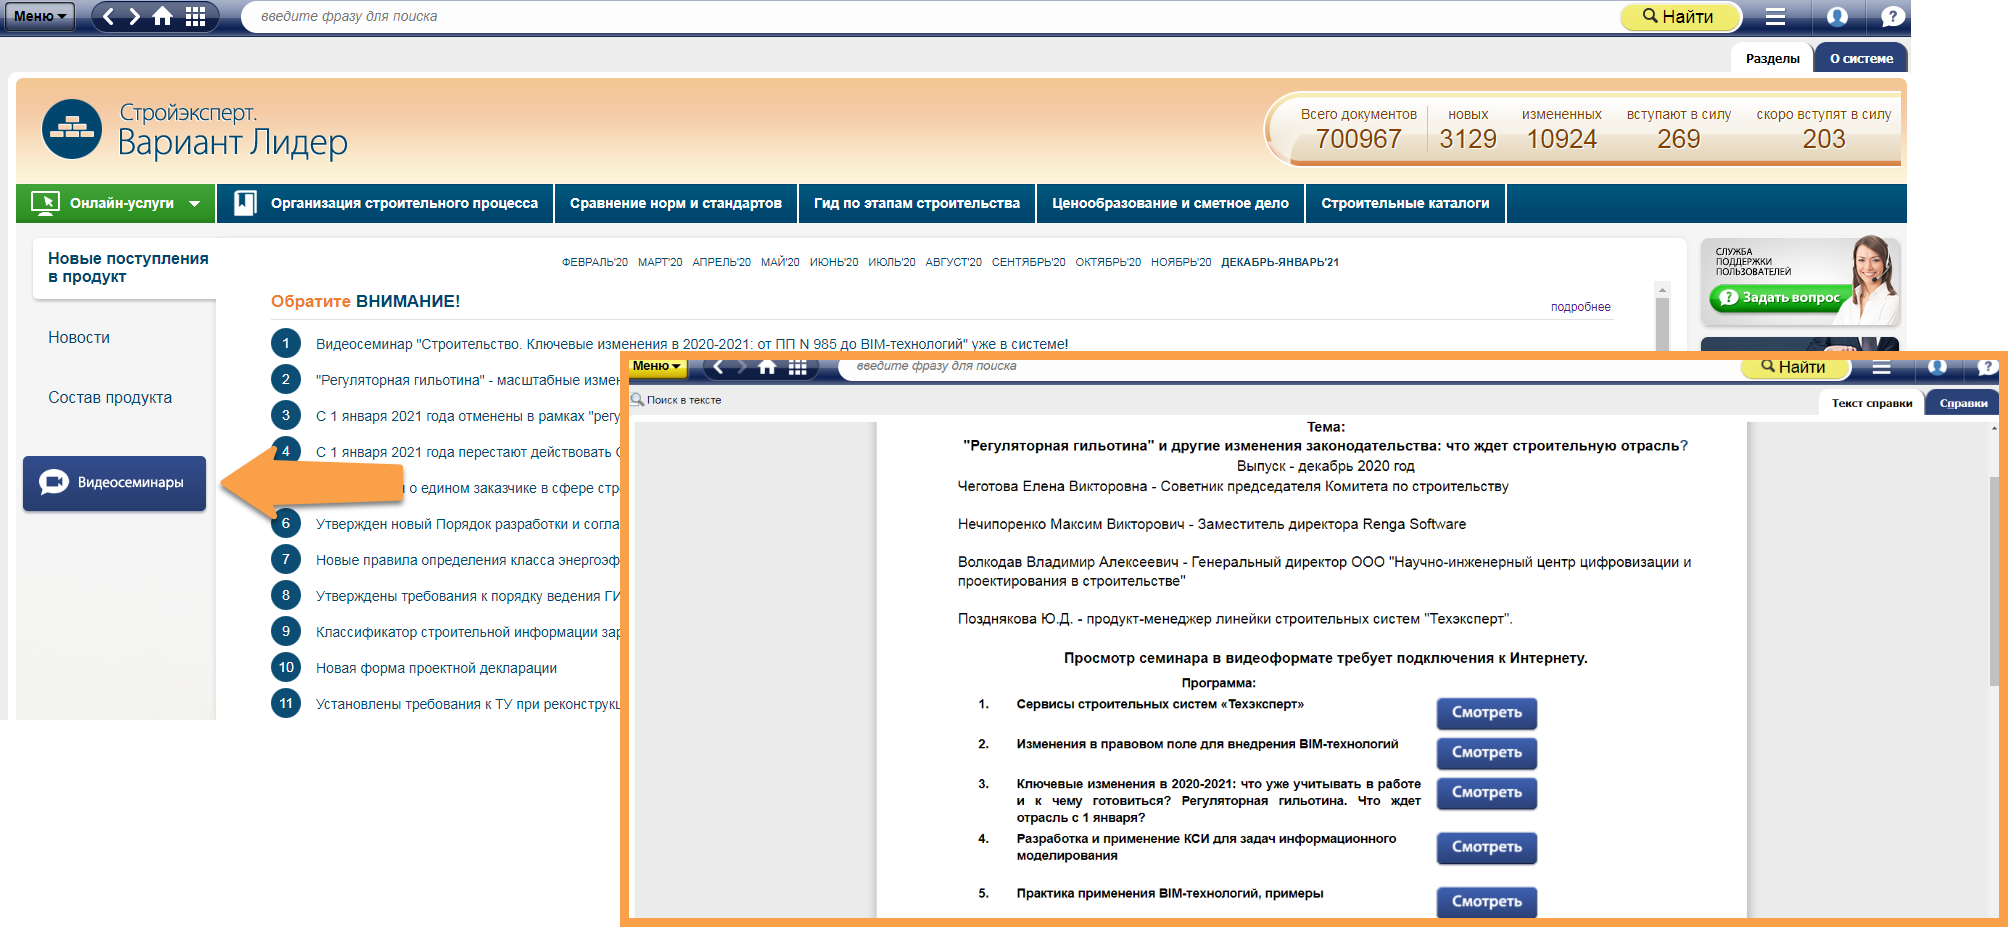Screen dimensions: 2008x927
Task: Open Ценообразование и сметное дело menu
Action: (1170, 203)
